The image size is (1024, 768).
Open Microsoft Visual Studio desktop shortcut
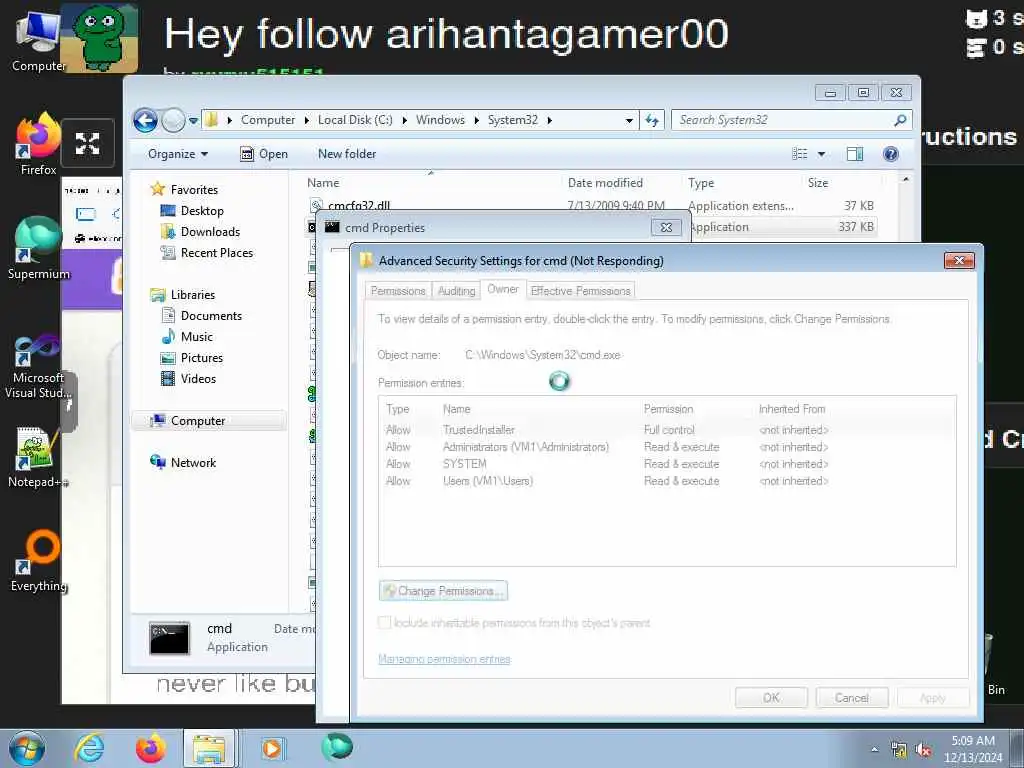[38, 366]
